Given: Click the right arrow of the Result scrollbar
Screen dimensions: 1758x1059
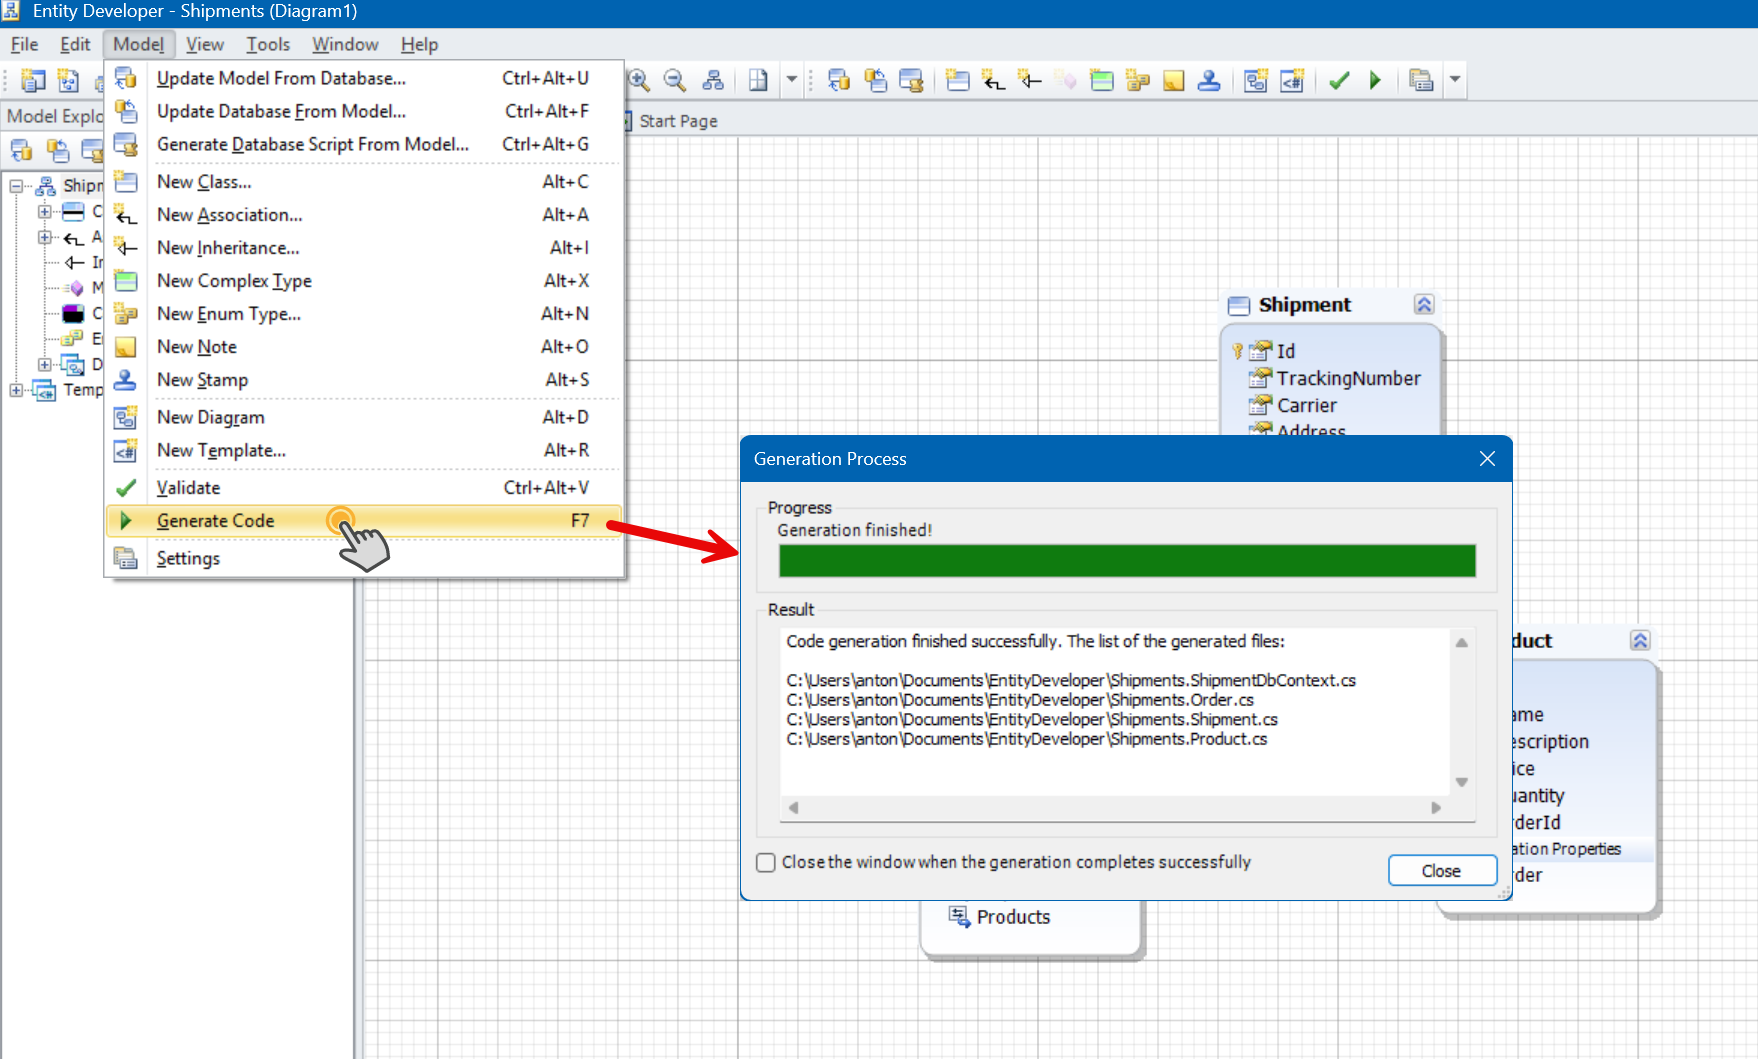Looking at the screenshot, I should pyautogui.click(x=1437, y=806).
